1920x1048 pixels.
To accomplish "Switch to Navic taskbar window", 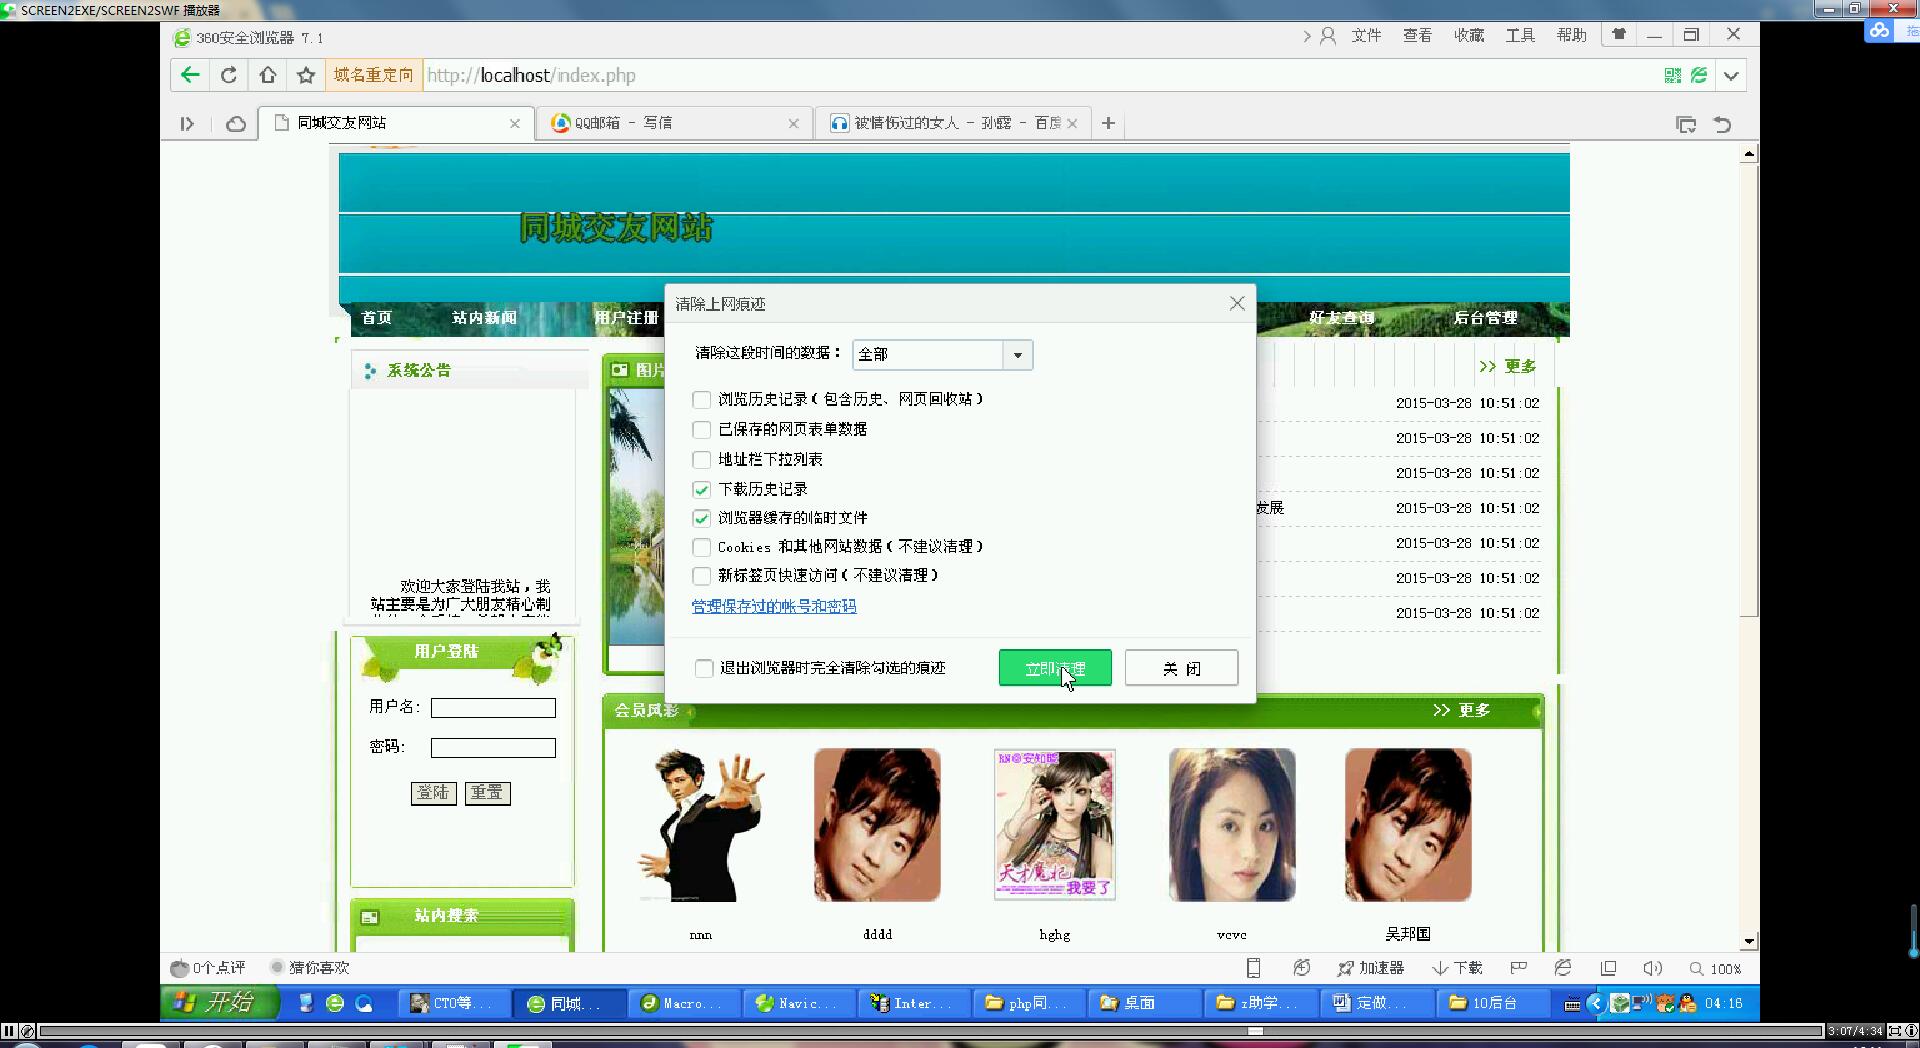I will pyautogui.click(x=800, y=1003).
